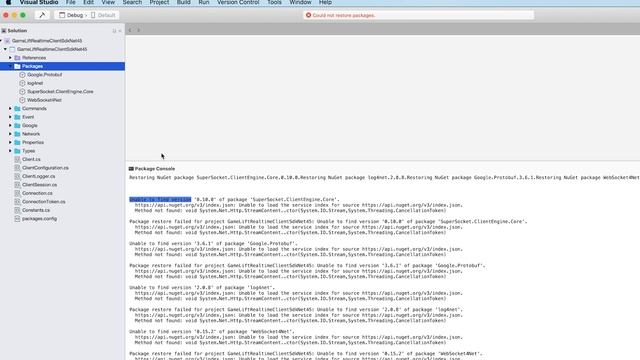
Task: Expand the Network folder
Action: [x=10, y=134]
